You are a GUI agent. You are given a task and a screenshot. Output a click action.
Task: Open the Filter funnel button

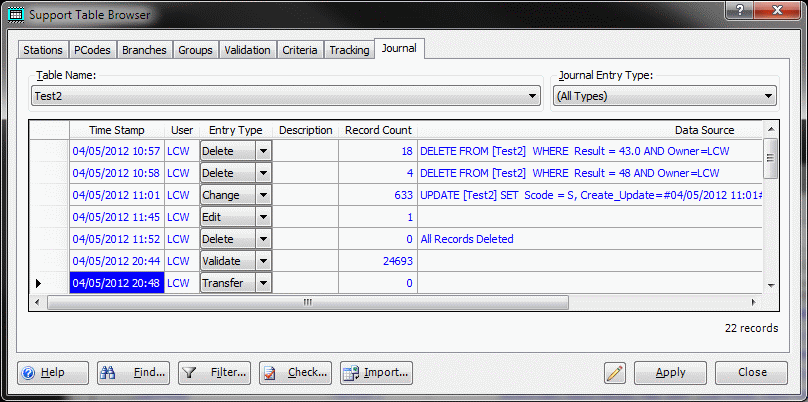pyautogui.click(x=214, y=372)
